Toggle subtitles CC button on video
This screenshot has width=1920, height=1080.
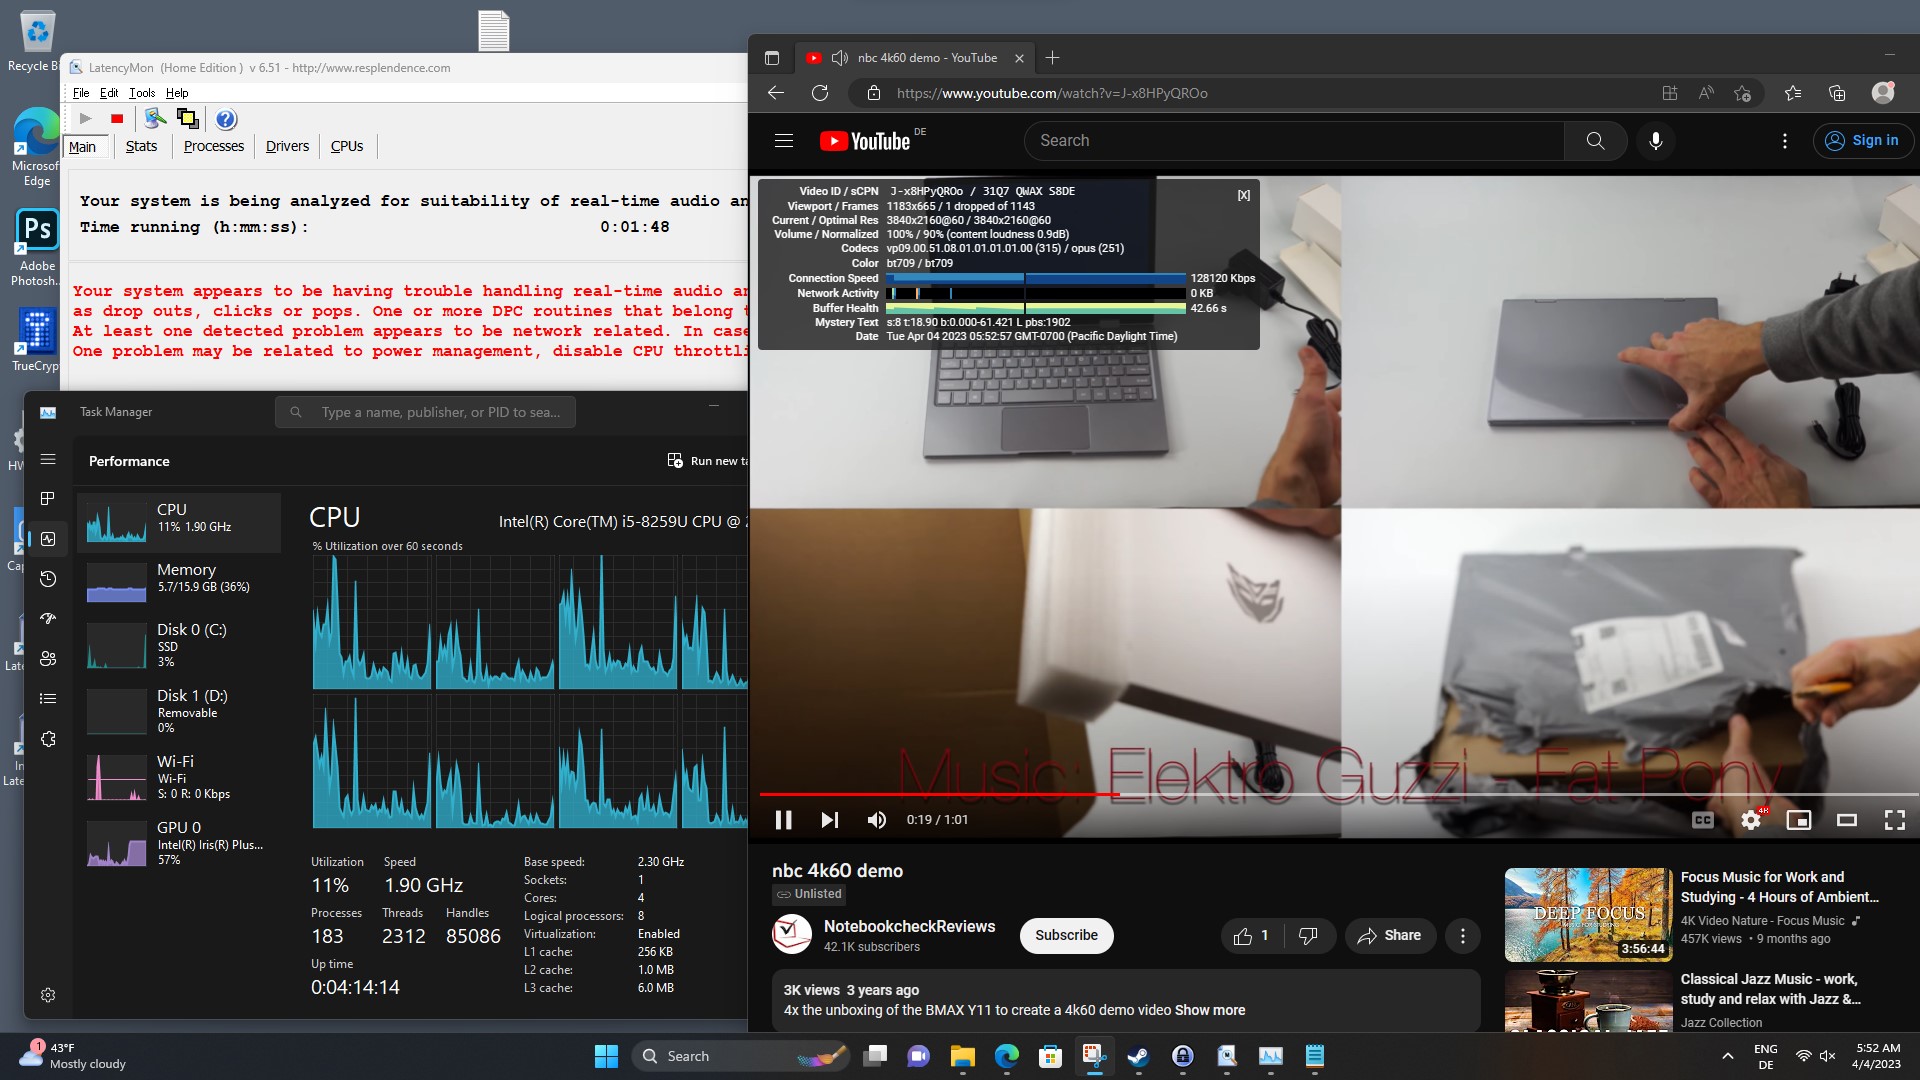click(x=1702, y=820)
